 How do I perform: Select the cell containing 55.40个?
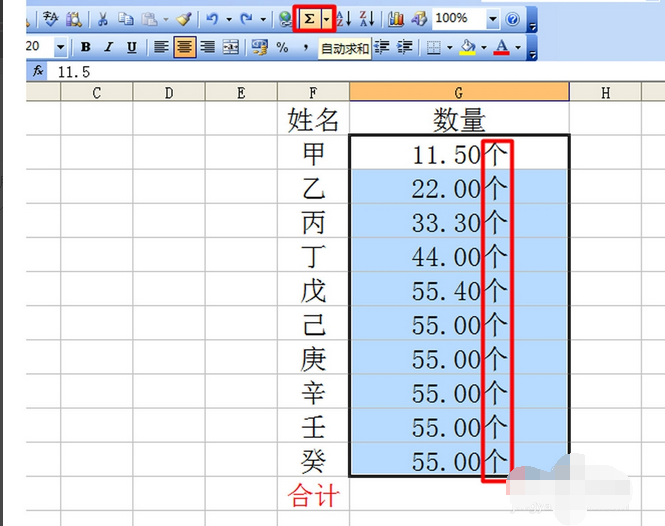(x=459, y=289)
